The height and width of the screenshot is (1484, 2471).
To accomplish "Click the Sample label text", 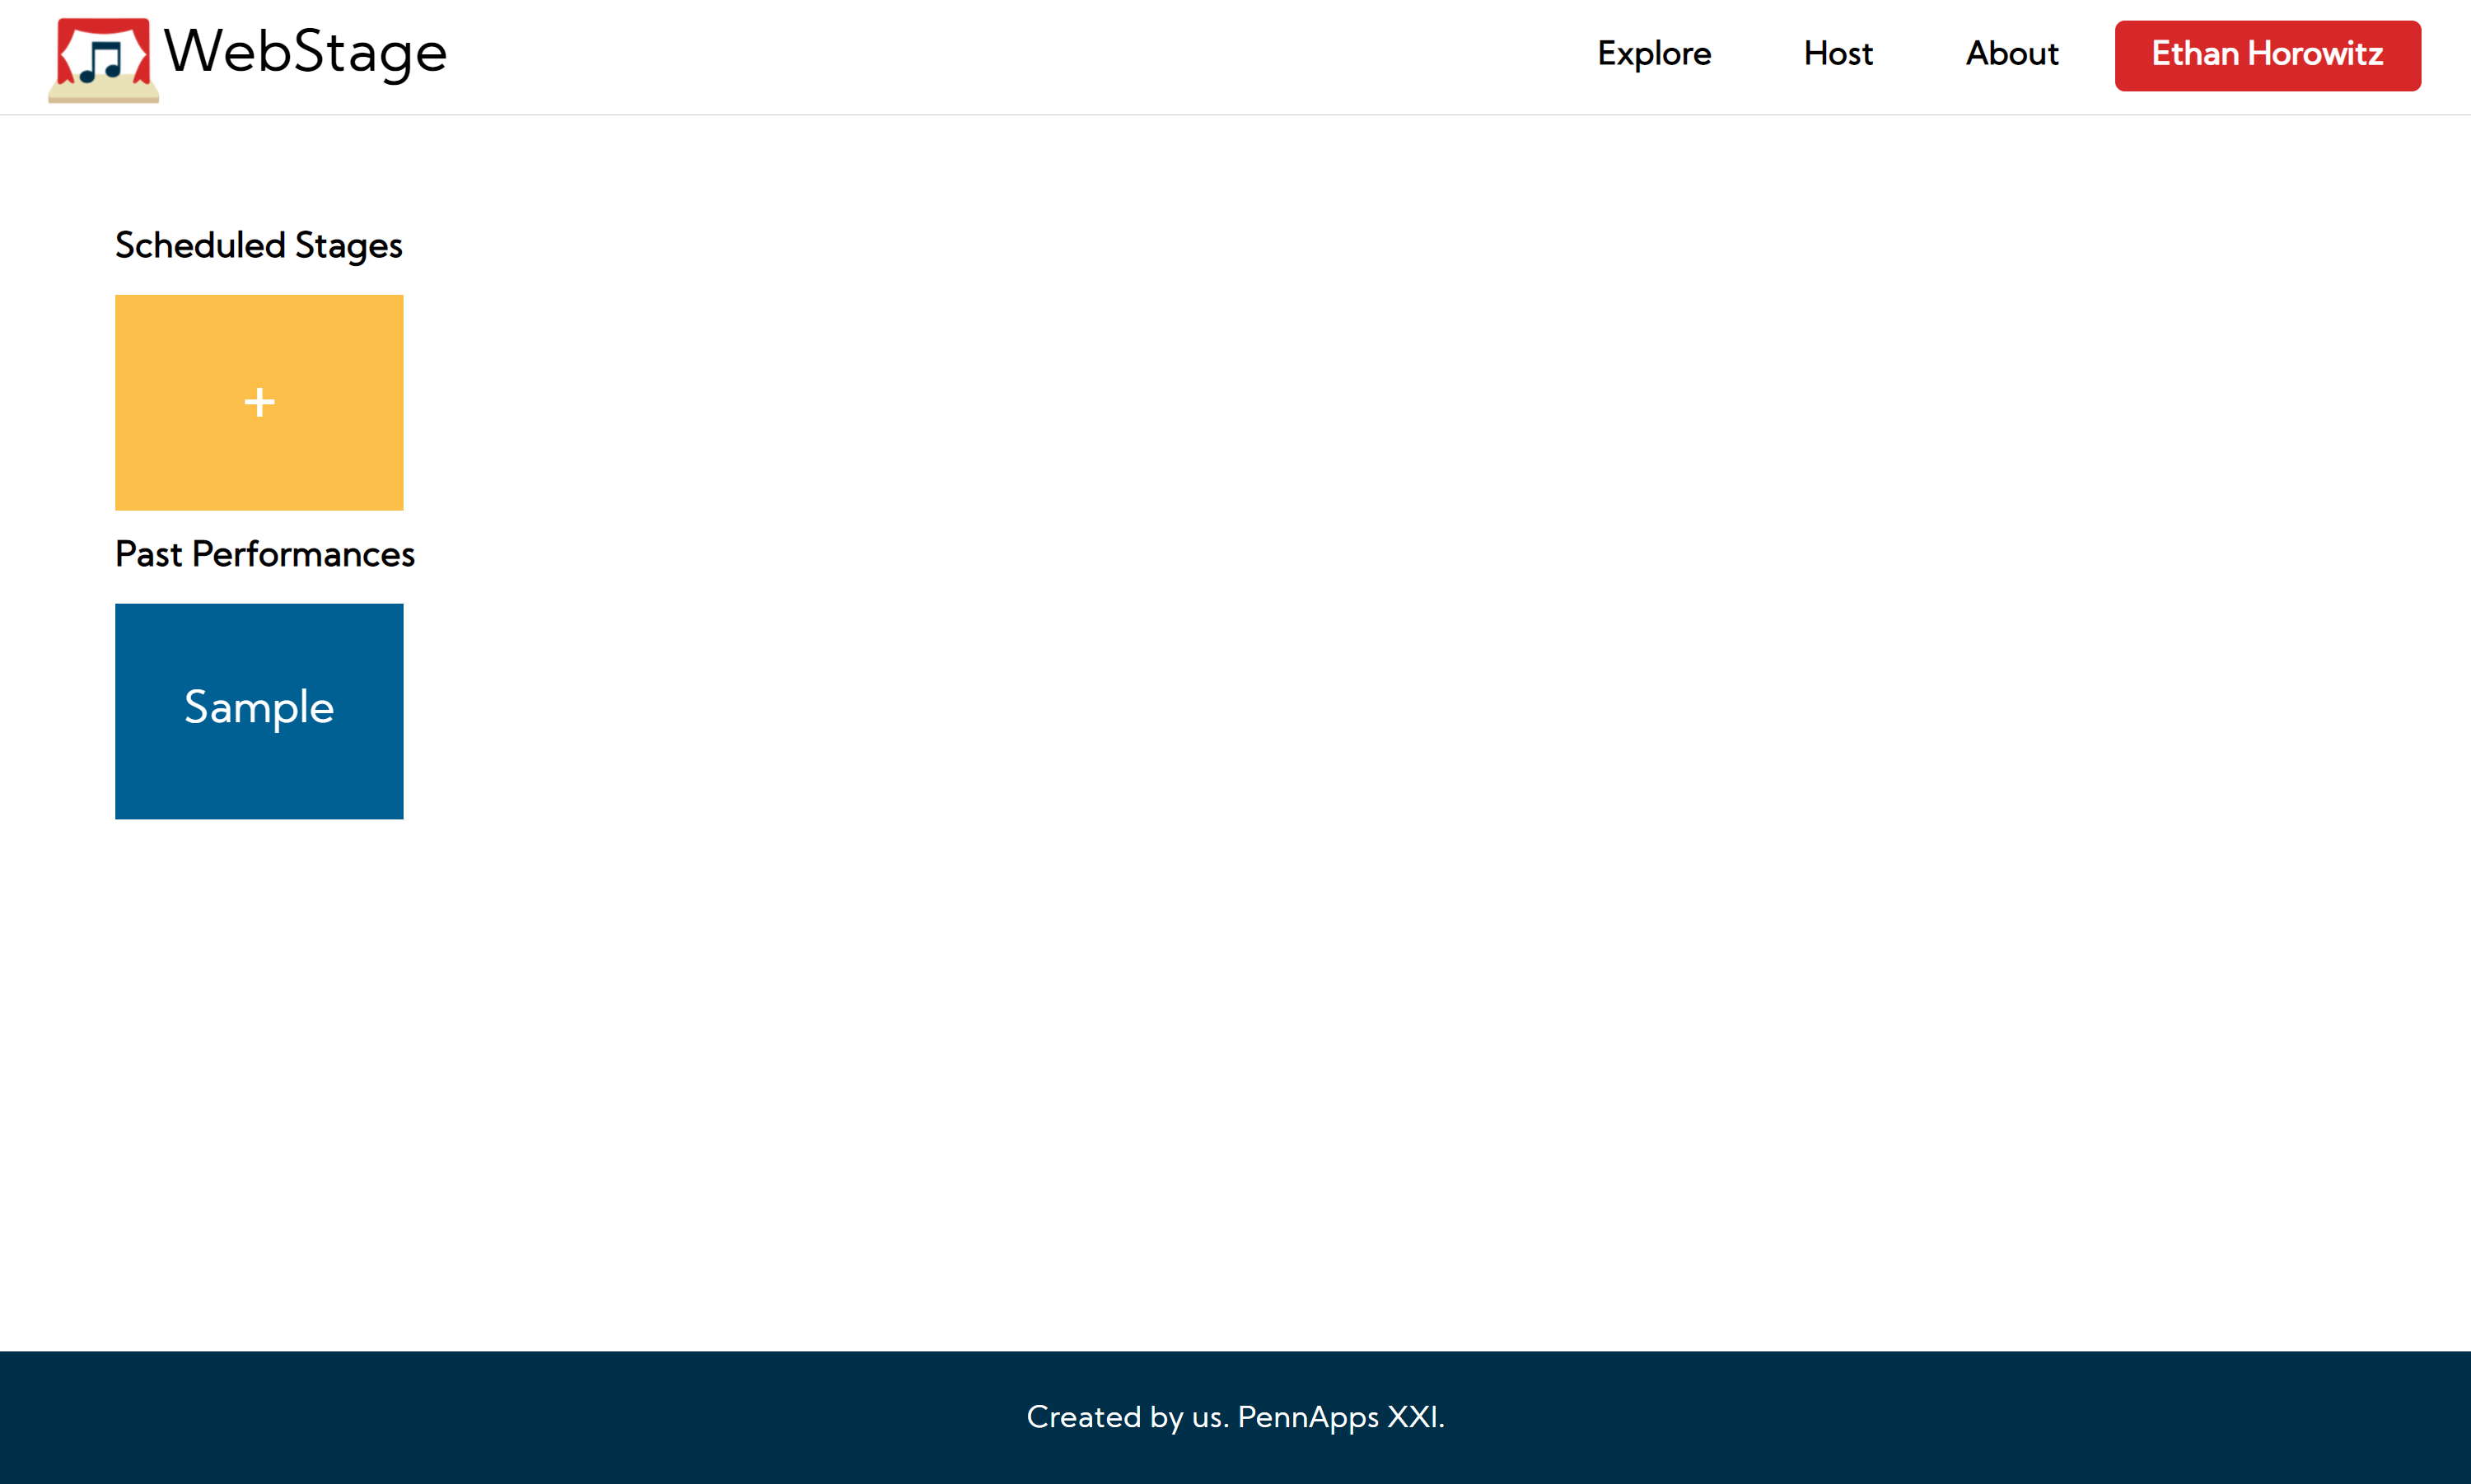I will coord(259,707).
